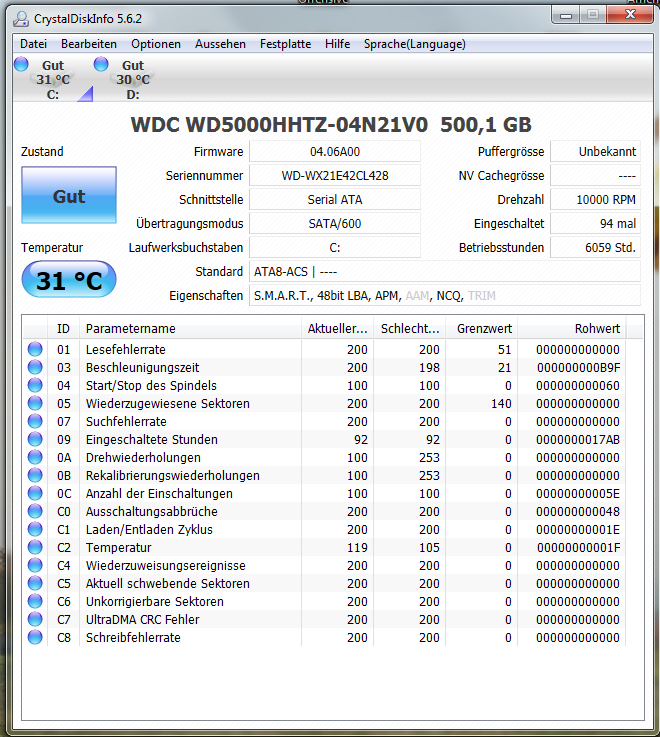Click status orb for Beschleunigungszeit row

pyautogui.click(x=35, y=367)
